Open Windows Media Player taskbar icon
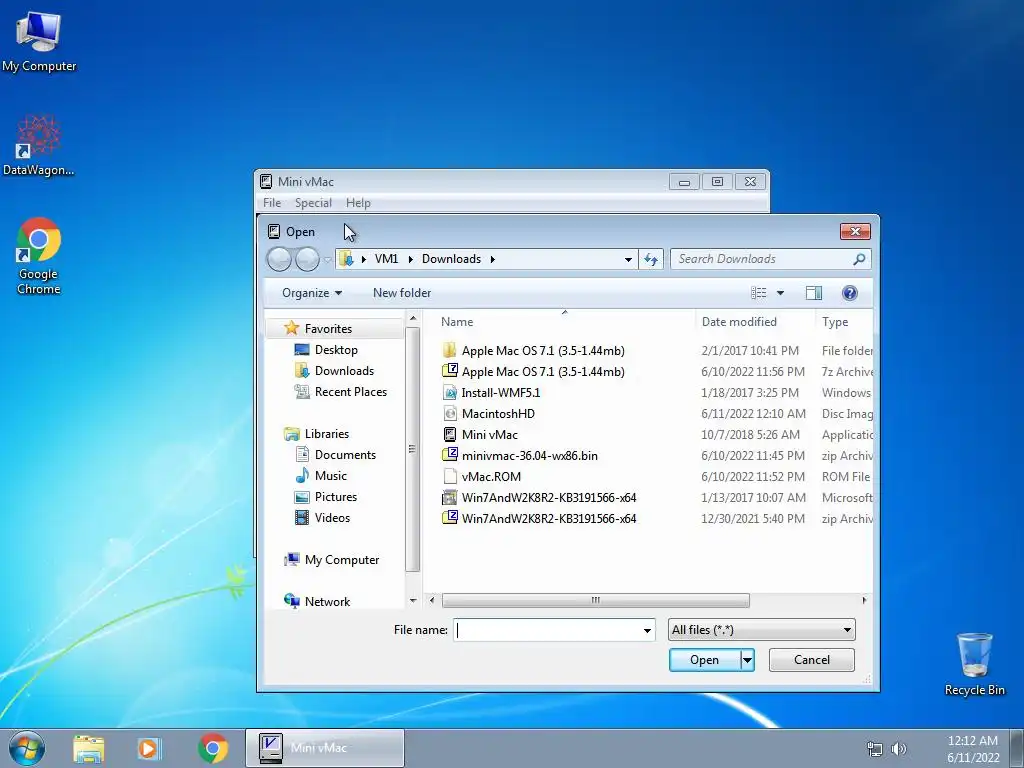1024x768 pixels. pyautogui.click(x=149, y=749)
